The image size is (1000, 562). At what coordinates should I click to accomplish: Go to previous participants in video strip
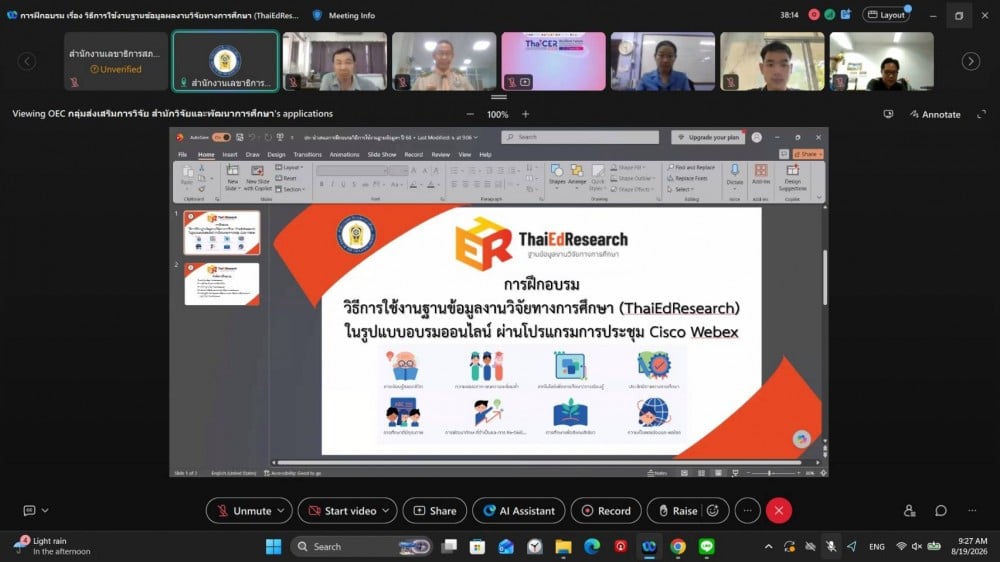click(27, 61)
